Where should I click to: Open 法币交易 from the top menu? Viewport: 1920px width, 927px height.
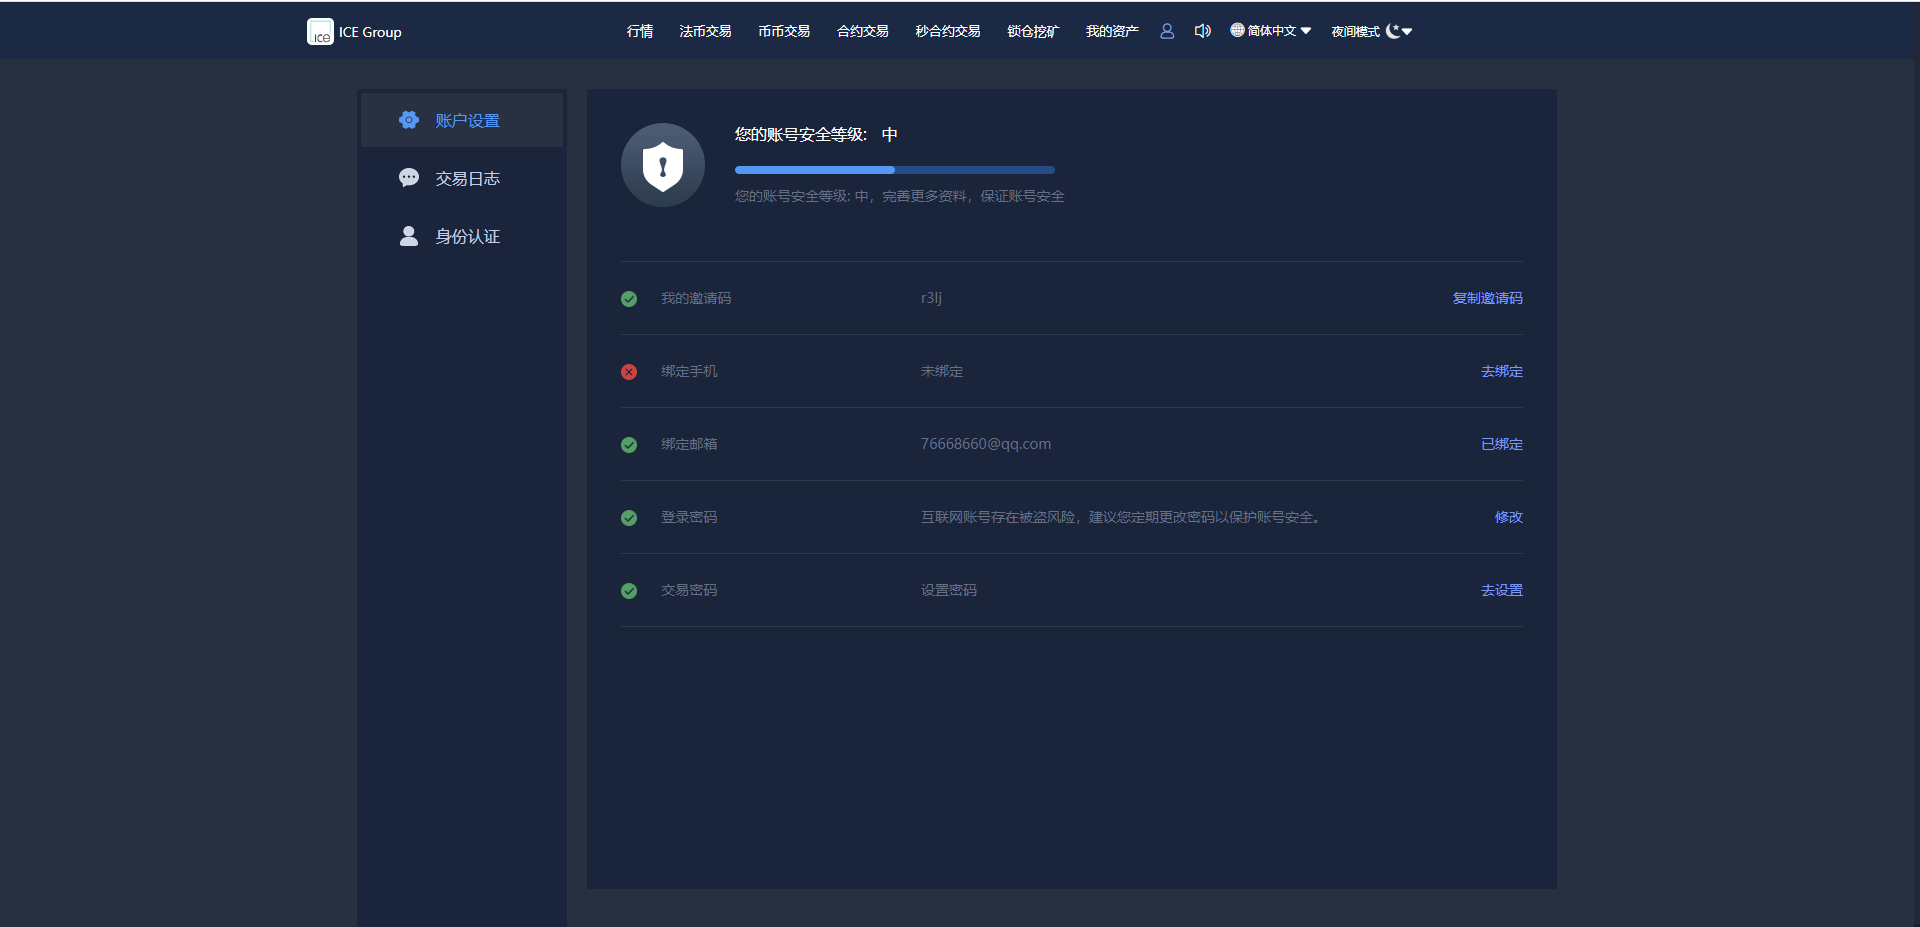705,31
